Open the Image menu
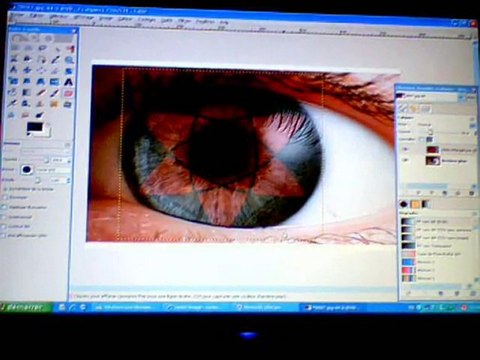The image size is (480, 360). point(106,18)
